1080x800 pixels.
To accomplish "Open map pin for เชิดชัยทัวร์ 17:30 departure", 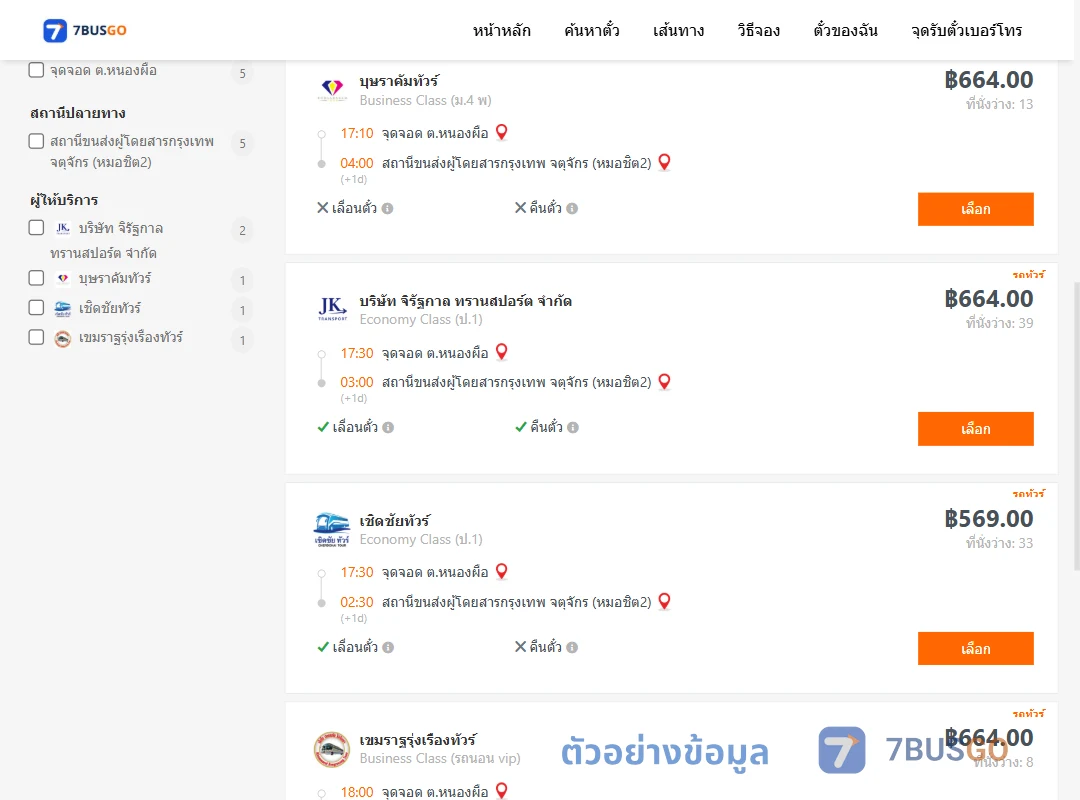I will coord(502,571).
